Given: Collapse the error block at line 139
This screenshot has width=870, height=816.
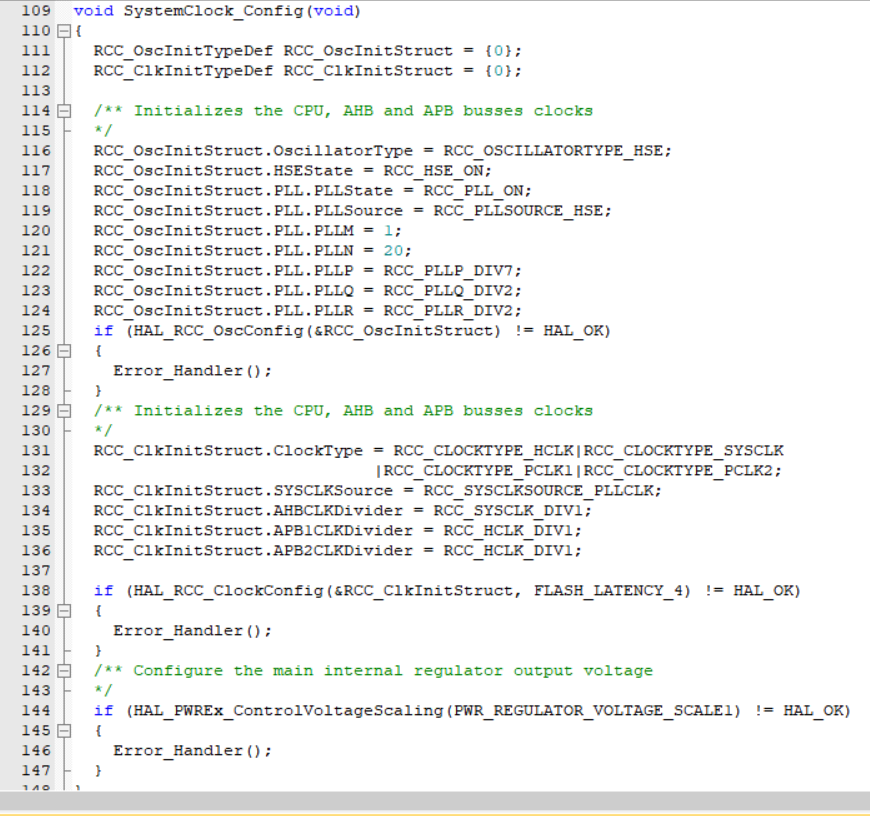Looking at the screenshot, I should 64,611.
